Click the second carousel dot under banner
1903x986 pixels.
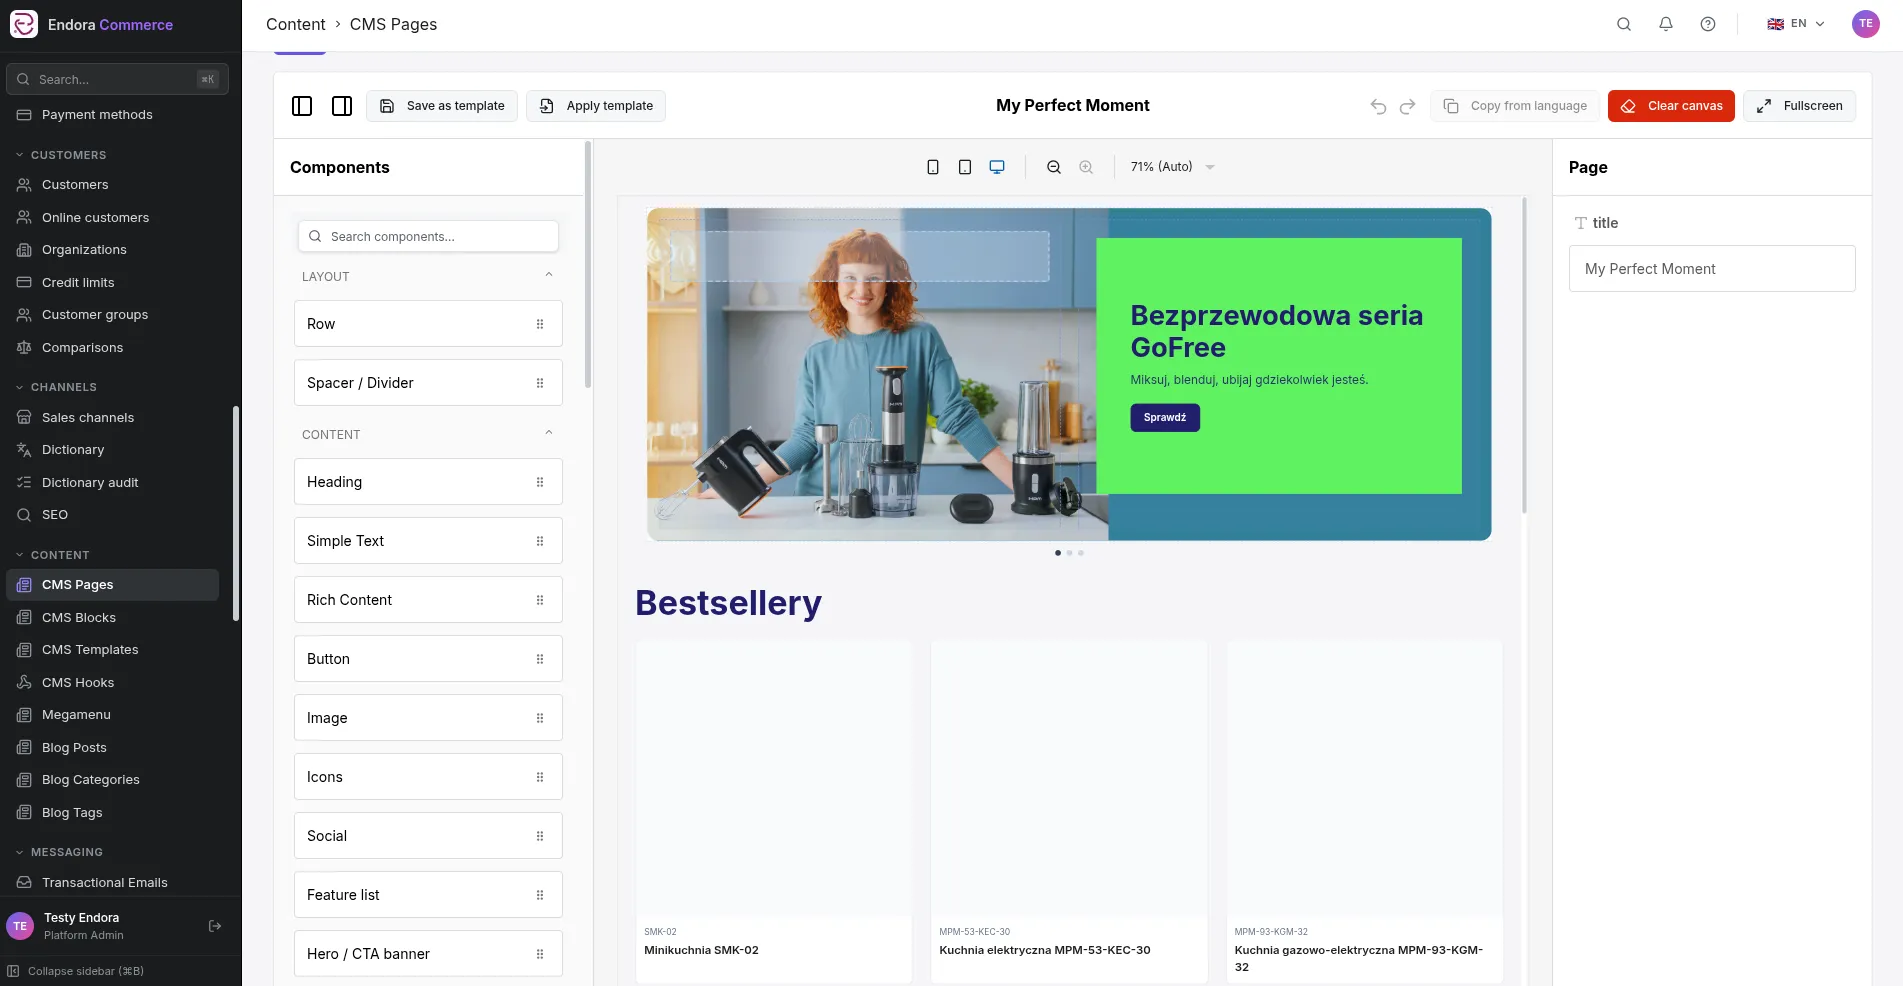[1069, 553]
